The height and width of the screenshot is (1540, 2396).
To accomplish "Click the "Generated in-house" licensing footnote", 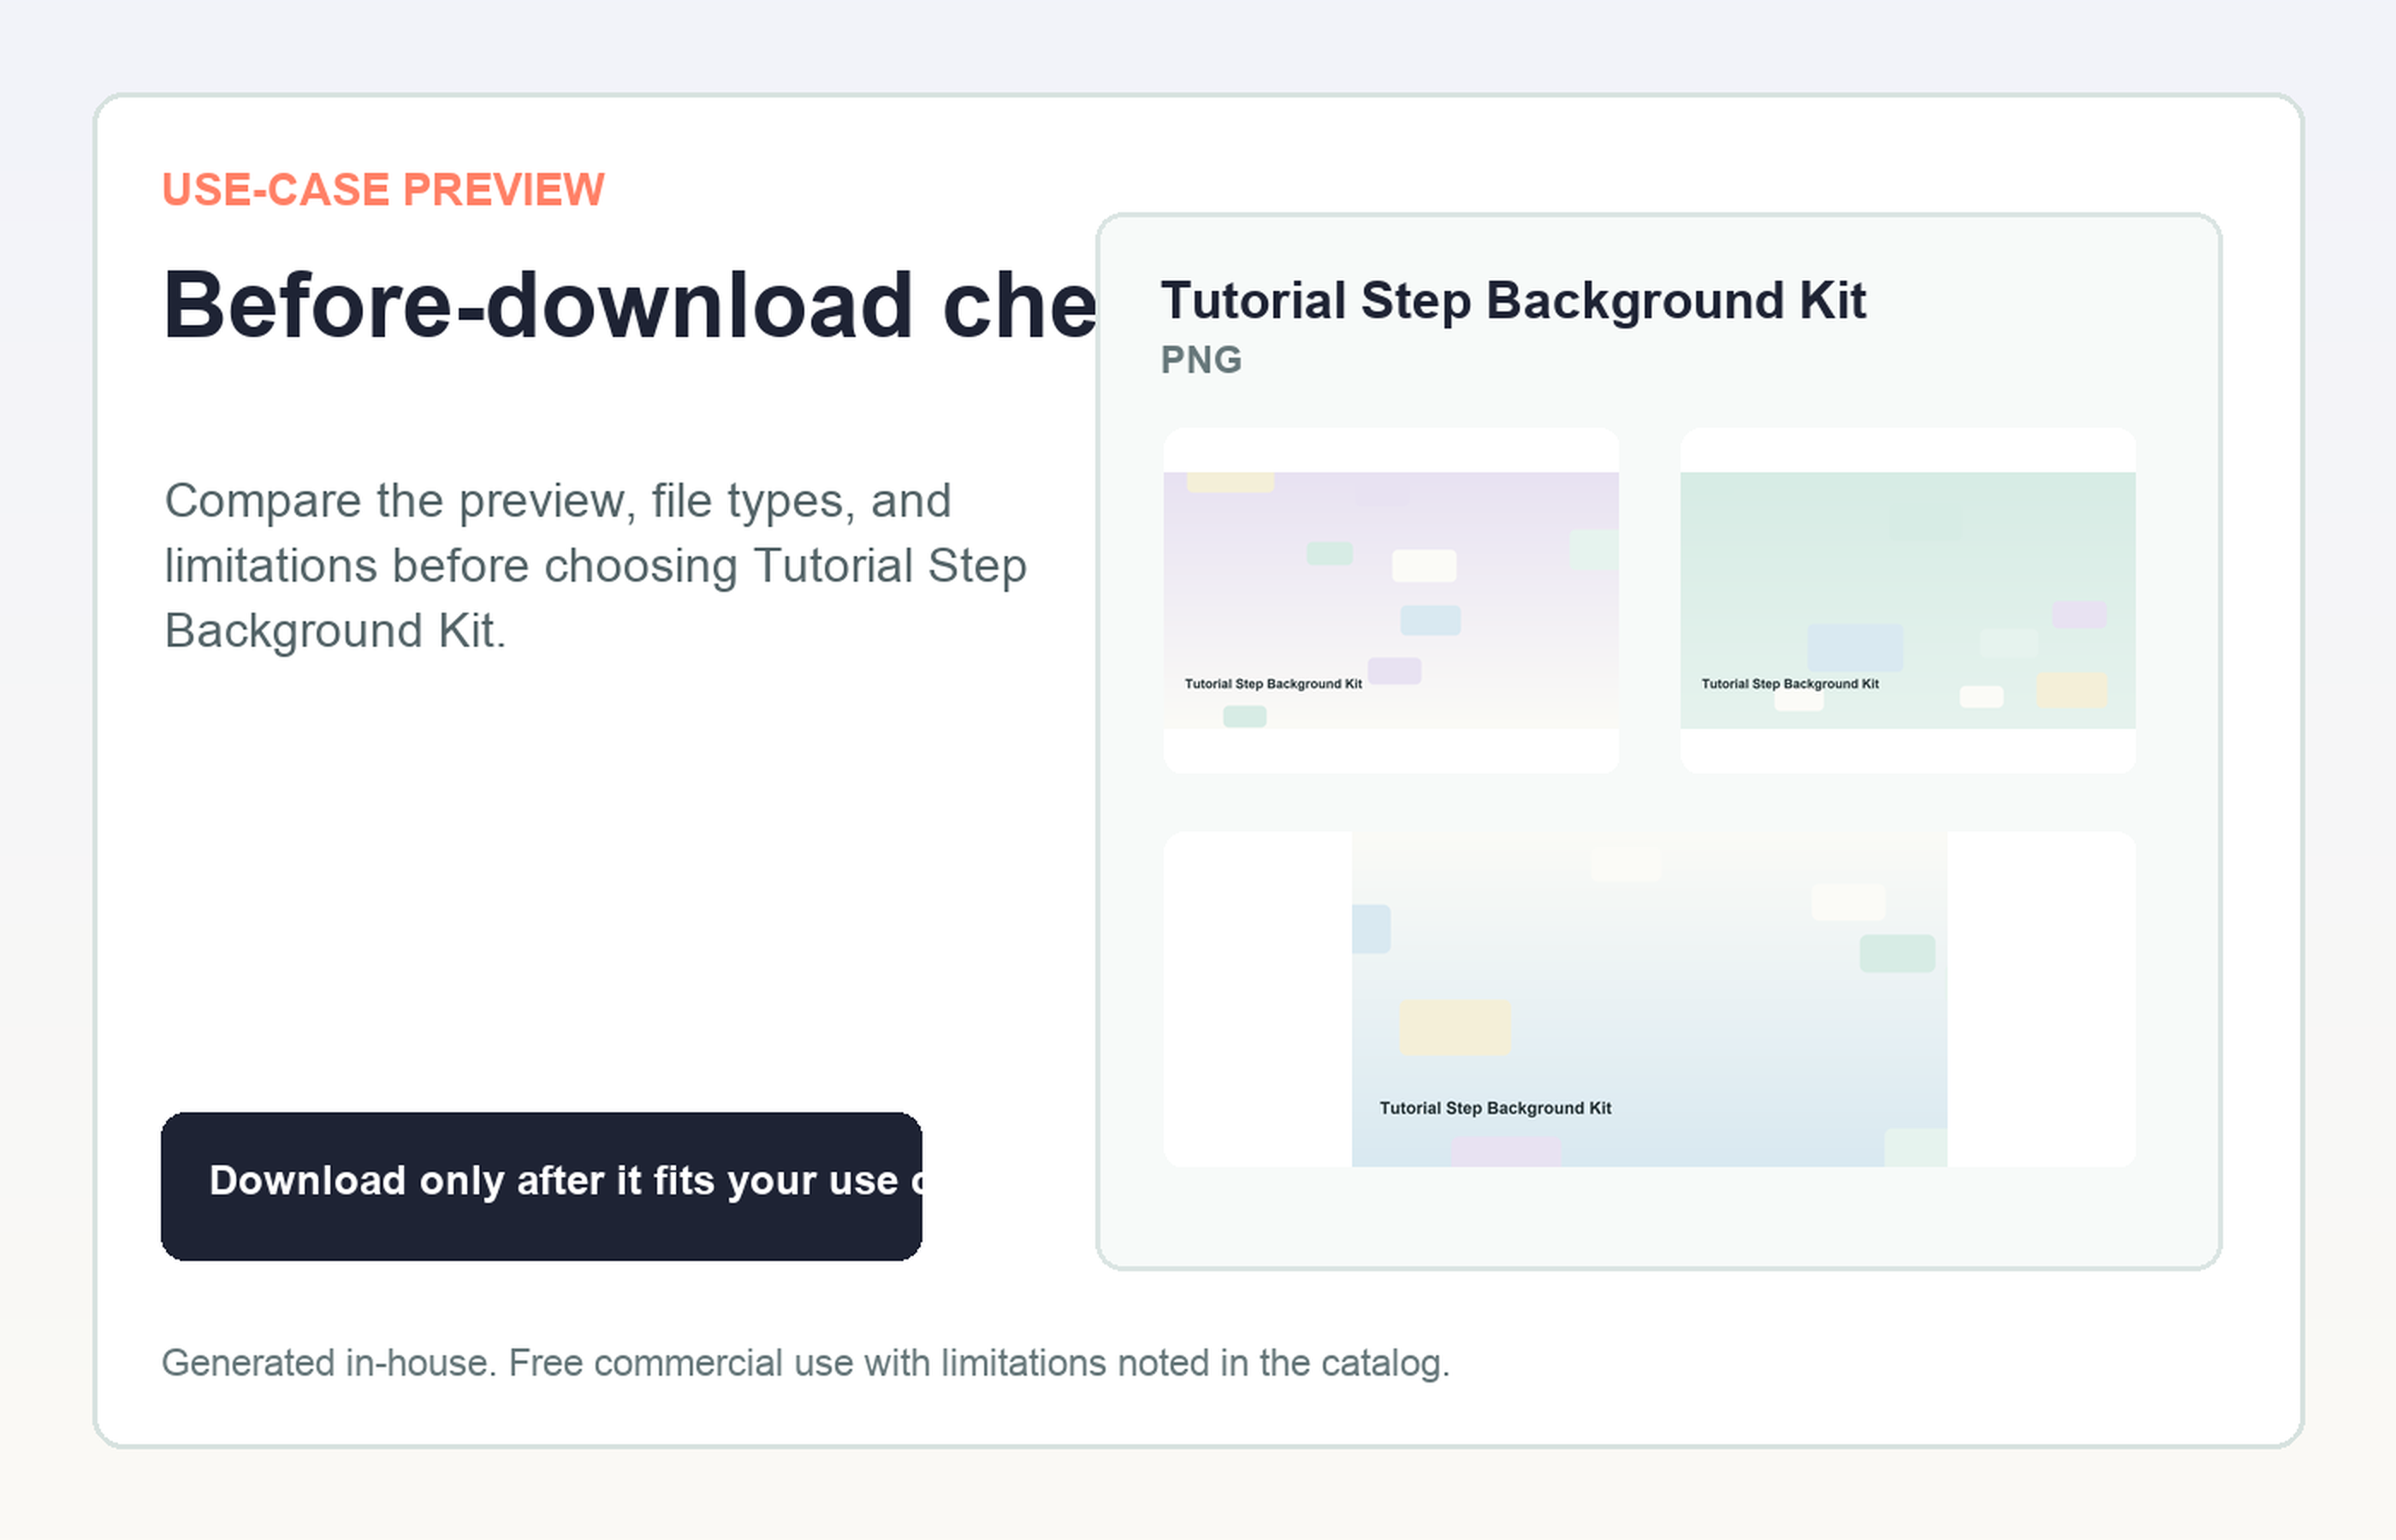I will click(806, 1363).
